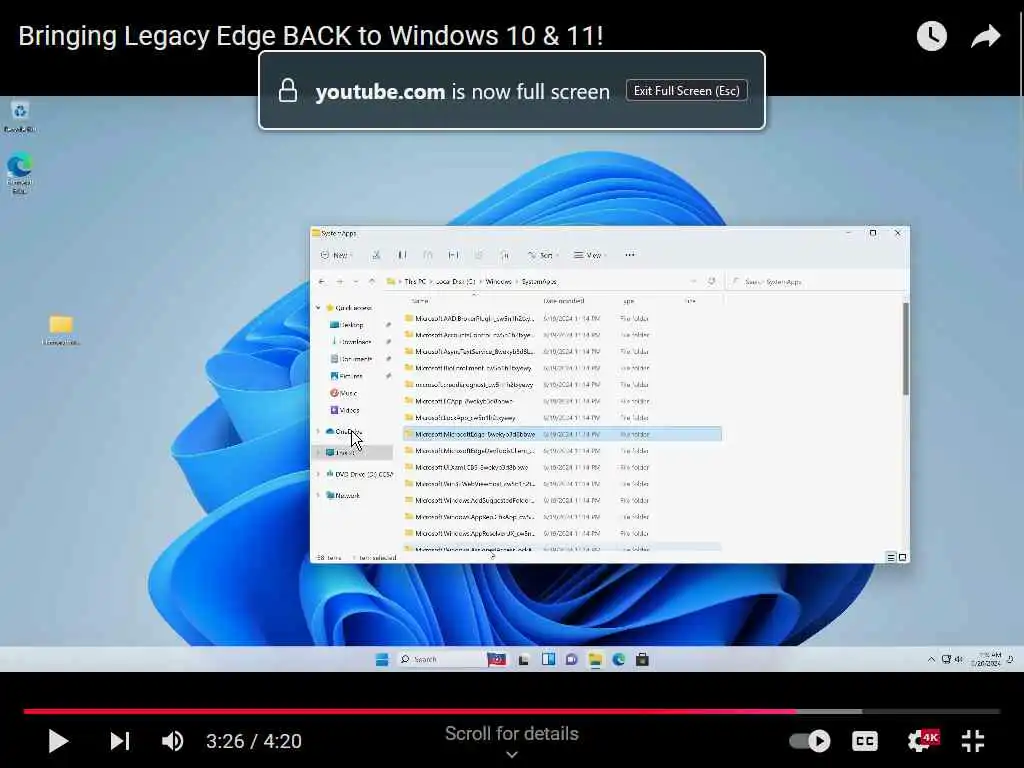Screen dimensions: 1024x768
Task: Skip to the next video
Action: point(120,741)
